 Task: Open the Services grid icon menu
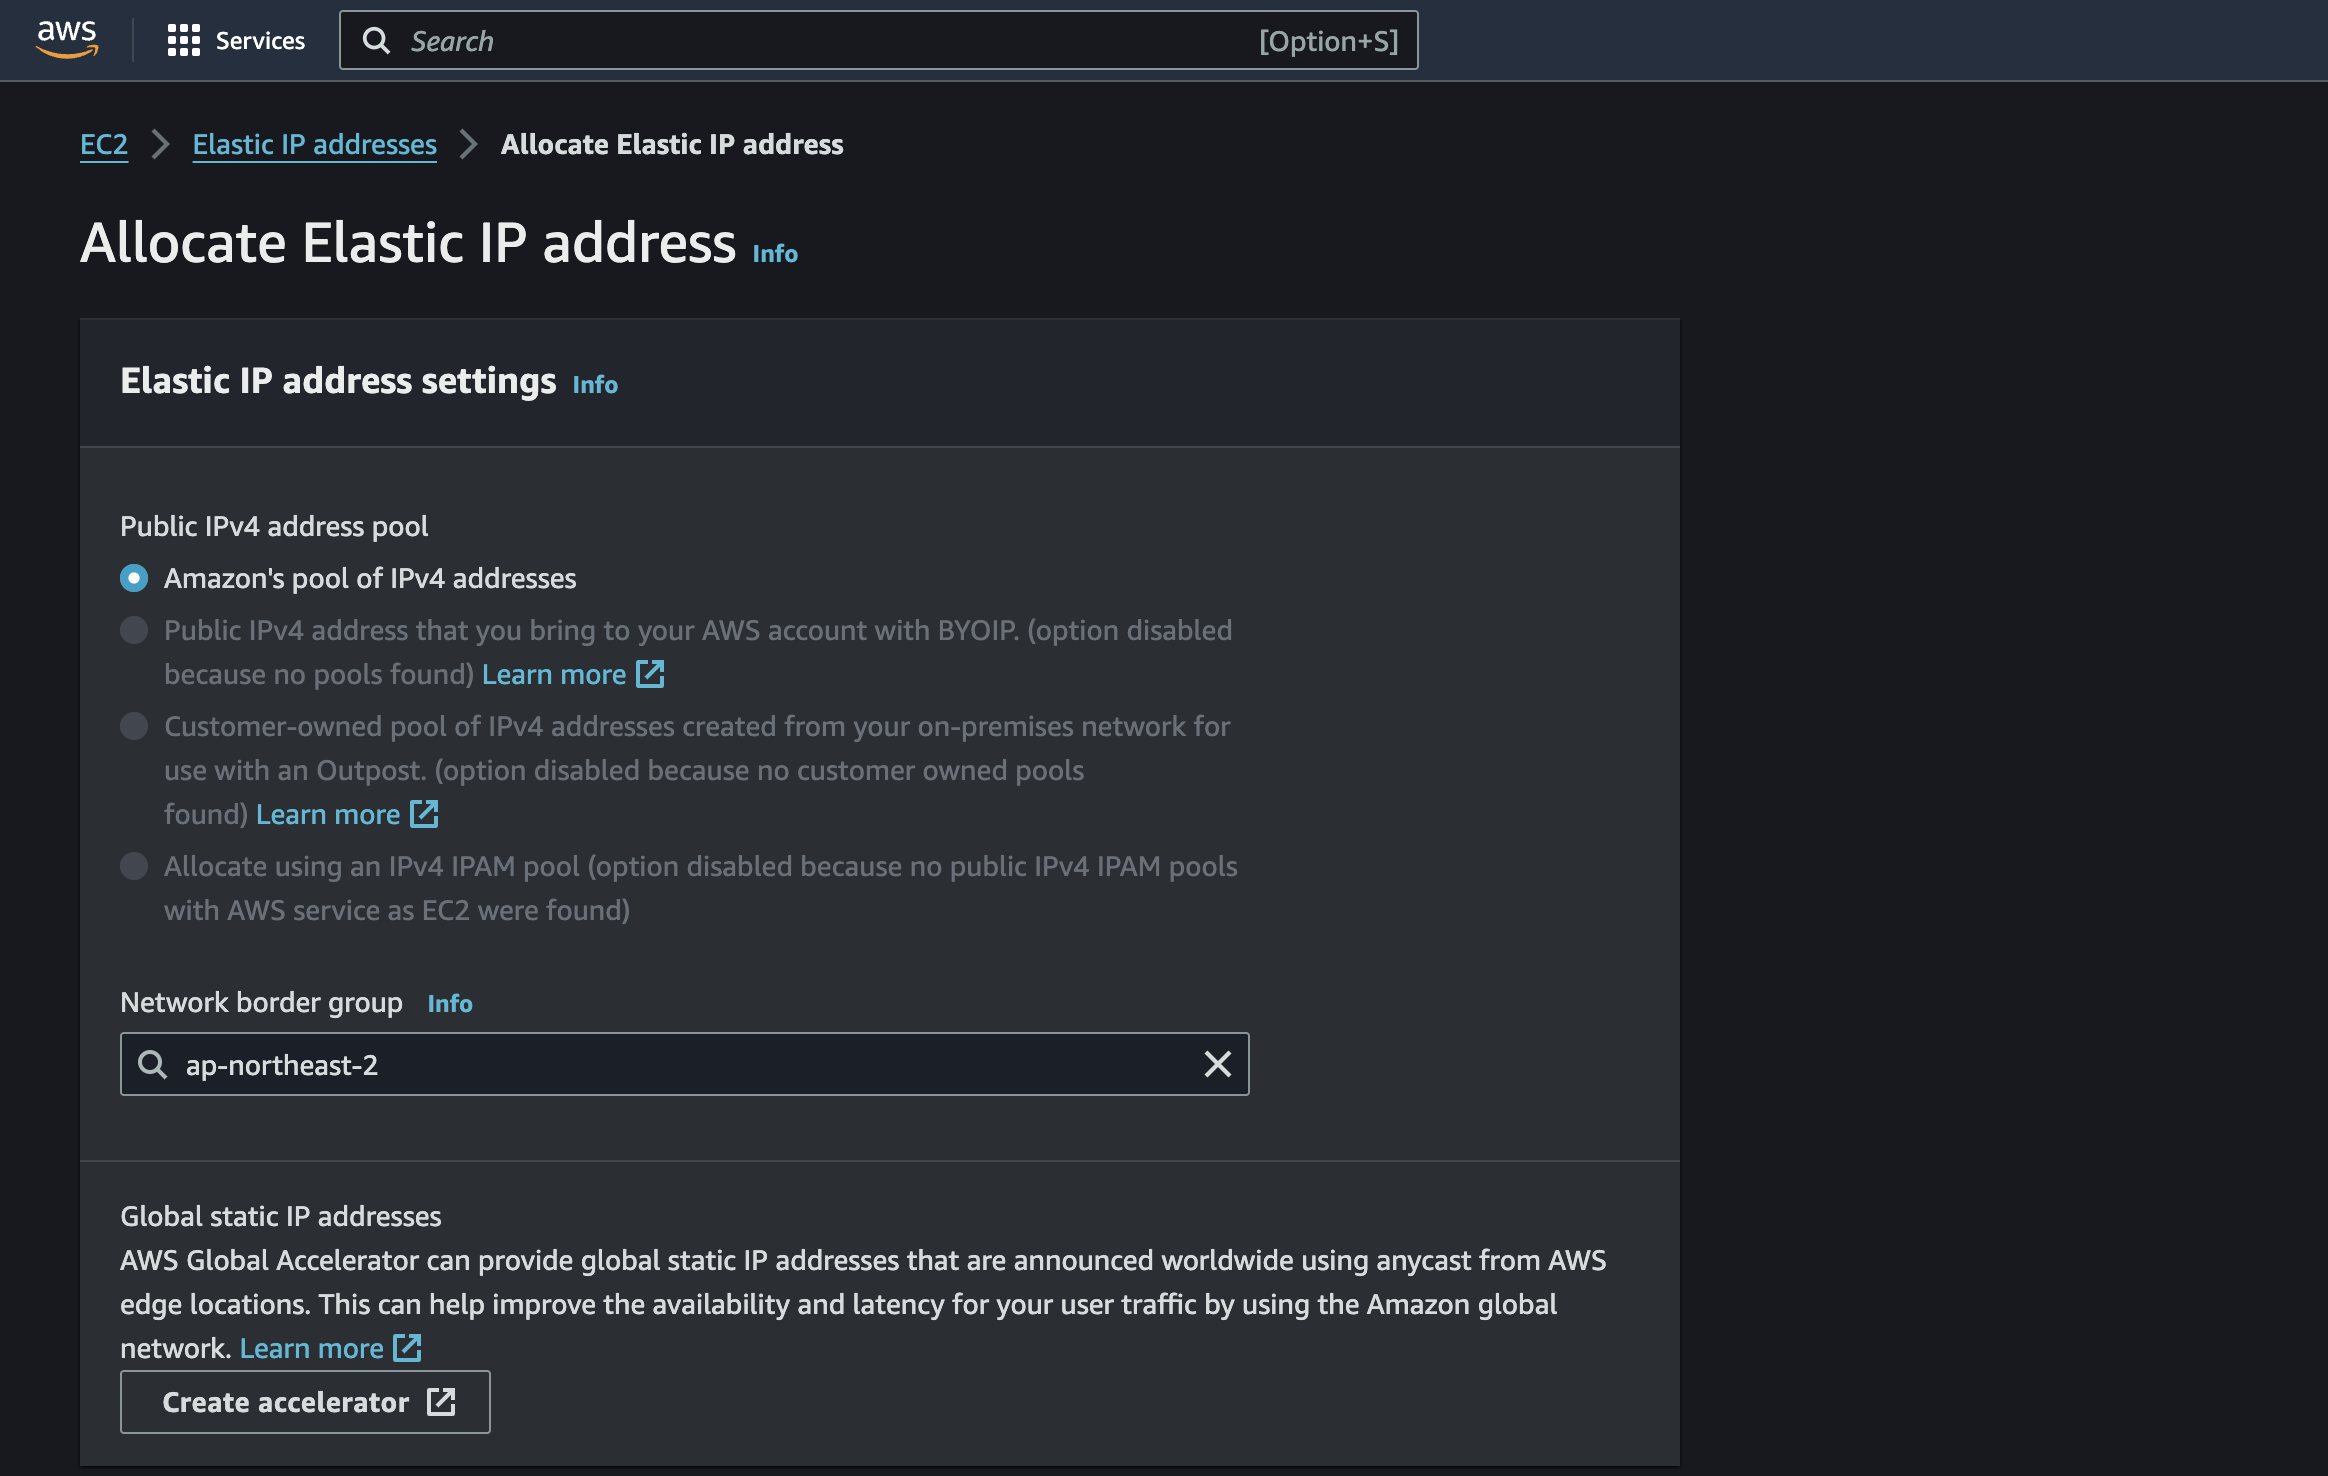coord(184,40)
